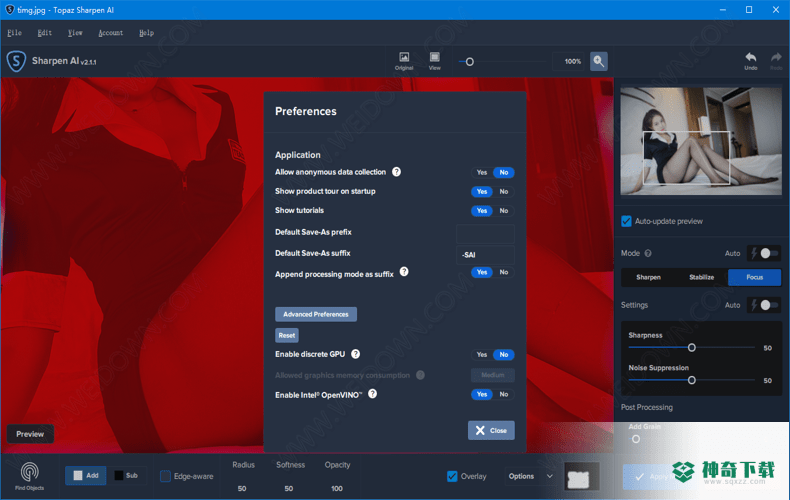Choose Yes for product tour on startup
This screenshot has width=790, height=500.
(x=482, y=192)
